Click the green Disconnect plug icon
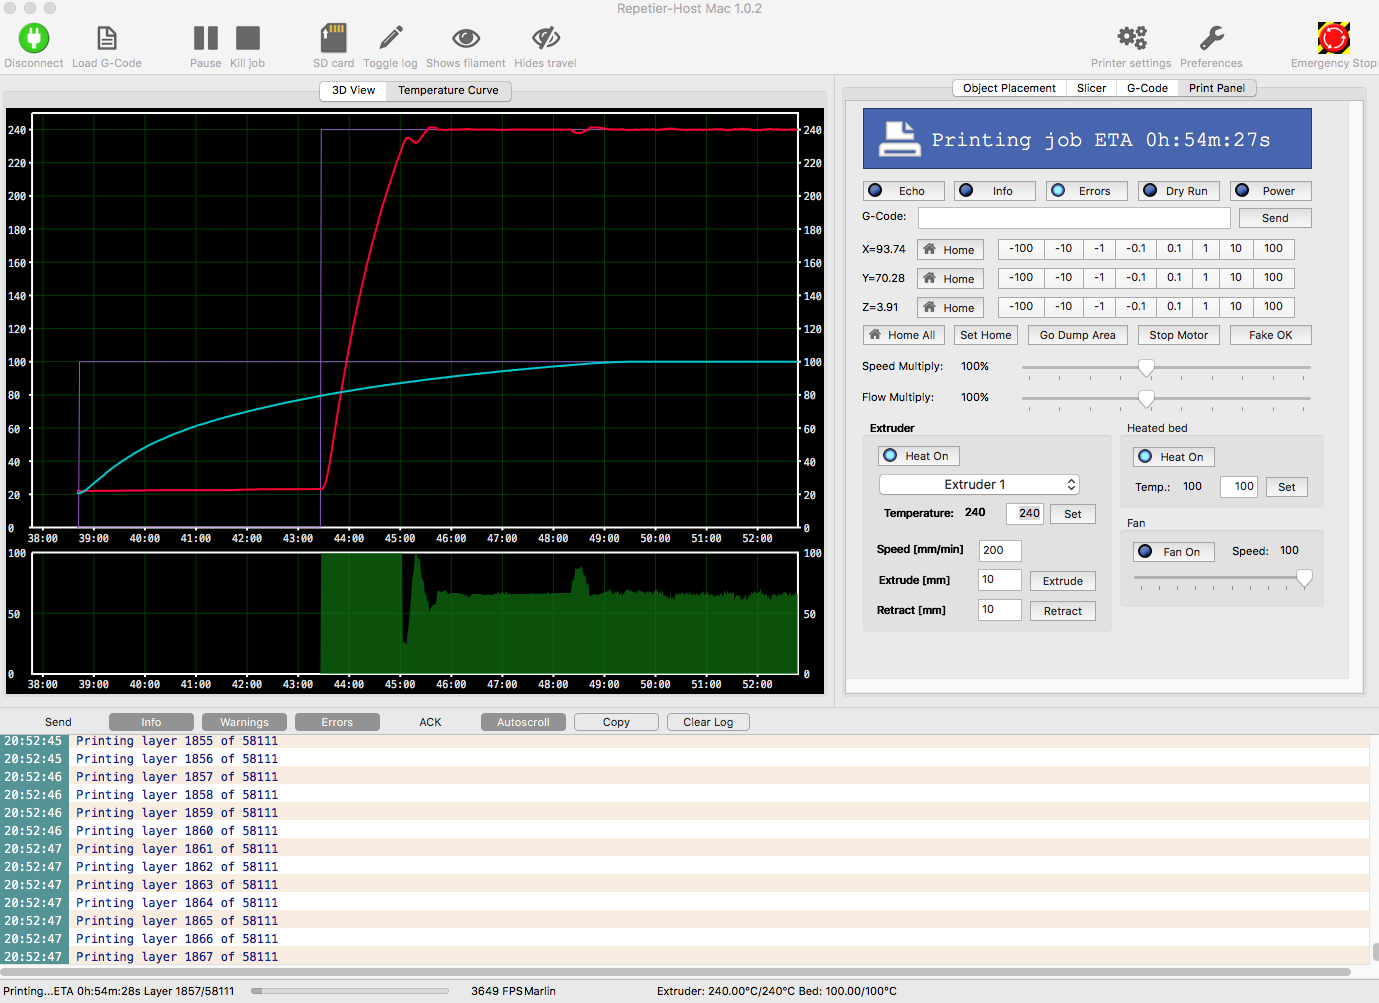 click(33, 39)
